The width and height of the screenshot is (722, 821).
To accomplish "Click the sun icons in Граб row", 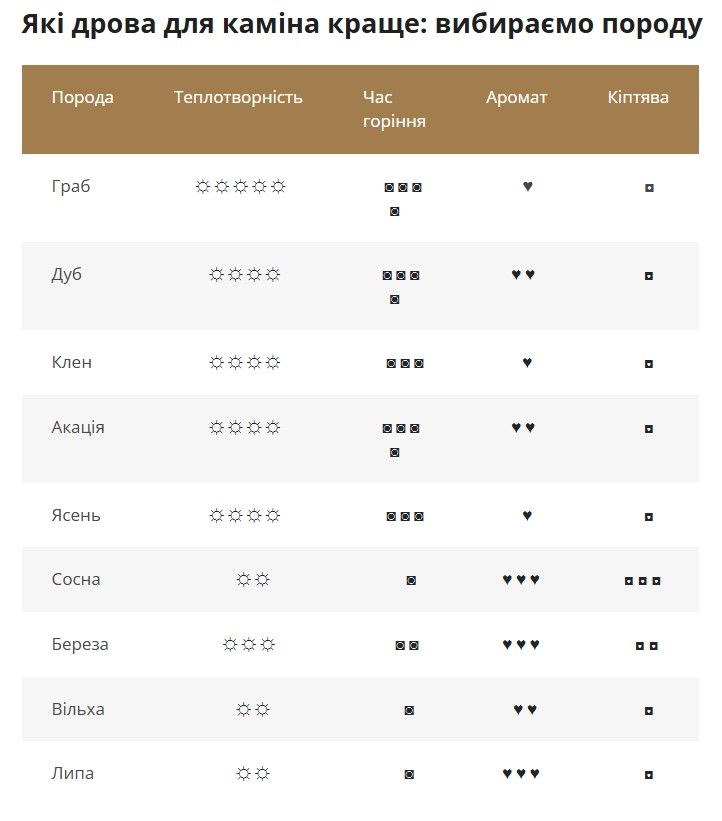I will (240, 187).
